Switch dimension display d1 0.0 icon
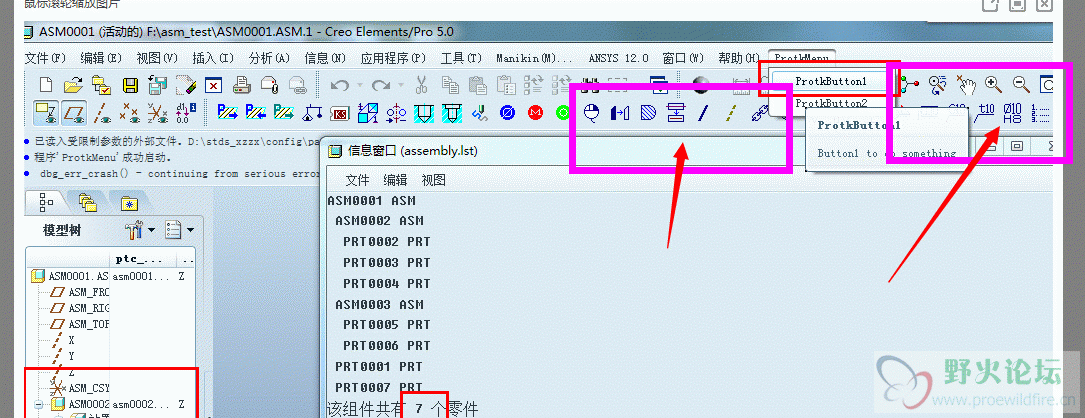 click(x=186, y=111)
